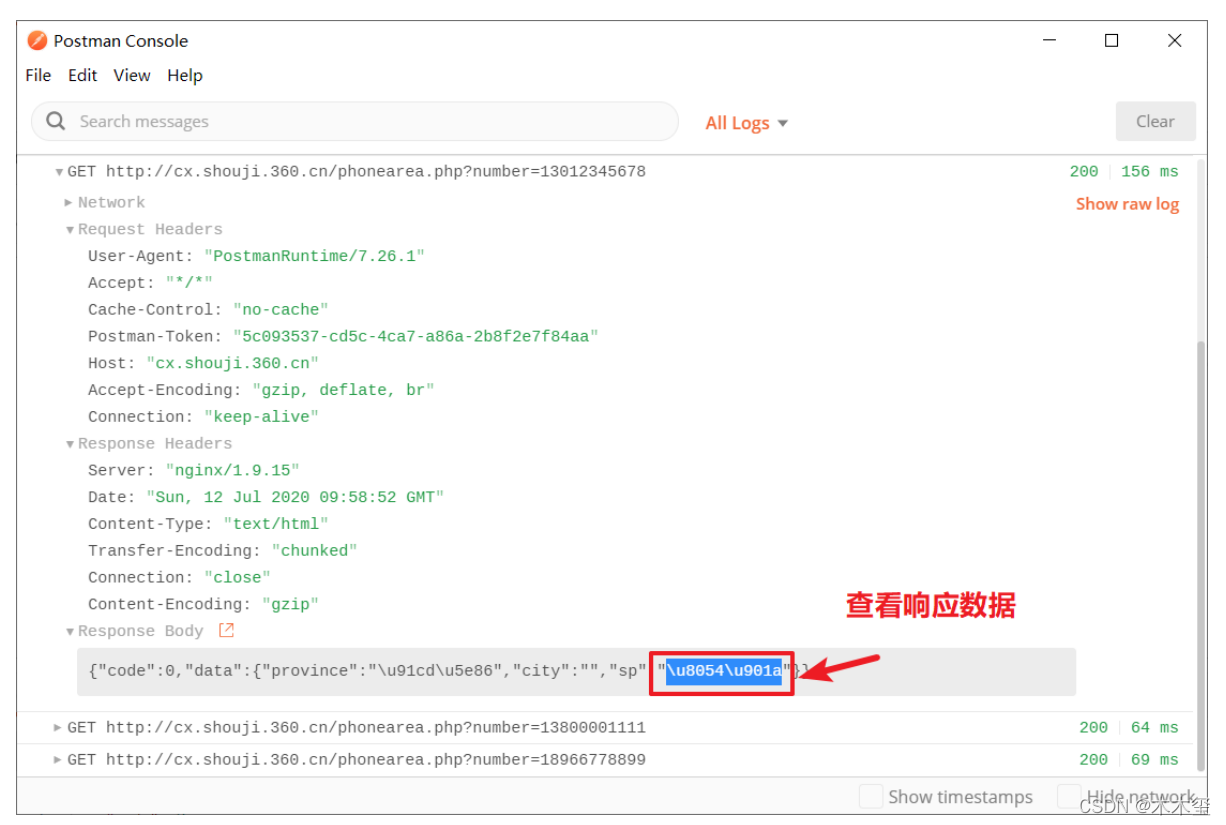Click the 64 ms response time
The height and width of the screenshot is (825, 1226).
1154,728
